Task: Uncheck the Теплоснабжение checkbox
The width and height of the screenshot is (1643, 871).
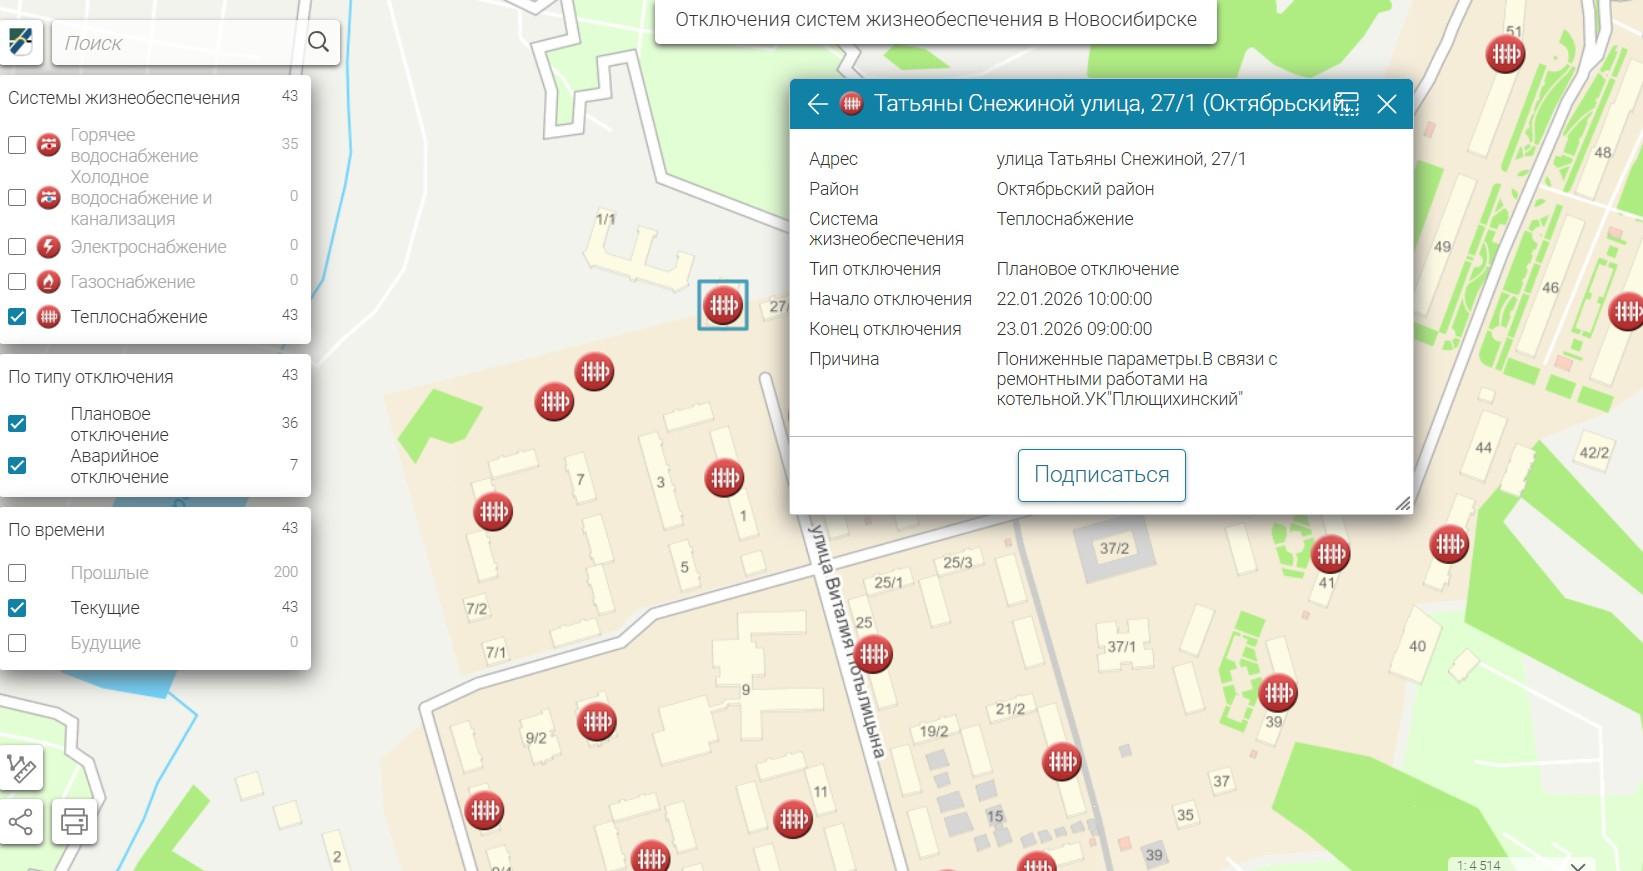Action: coord(17,316)
